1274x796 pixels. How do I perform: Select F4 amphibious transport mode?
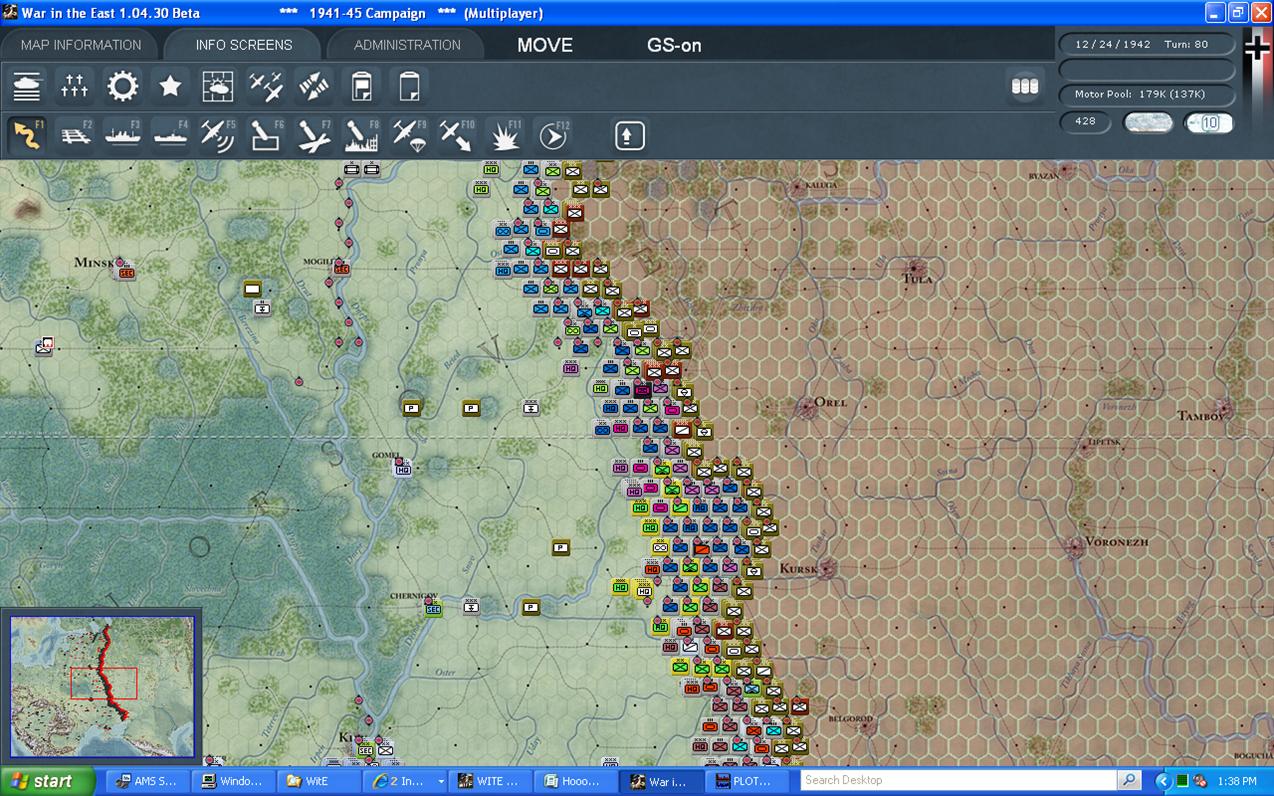click(x=170, y=135)
